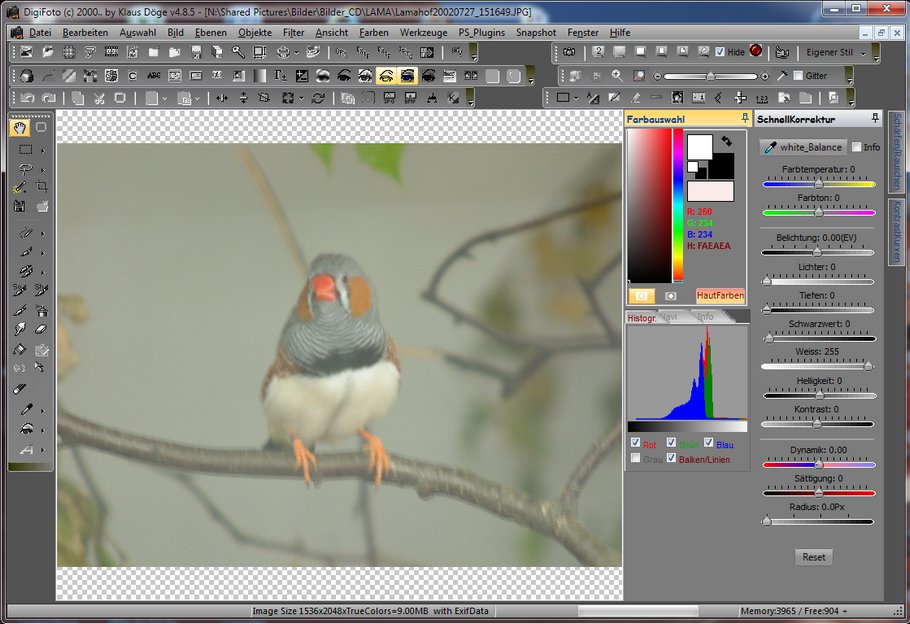Open the Filter menu
This screenshot has width=910, height=624.
[293, 32]
